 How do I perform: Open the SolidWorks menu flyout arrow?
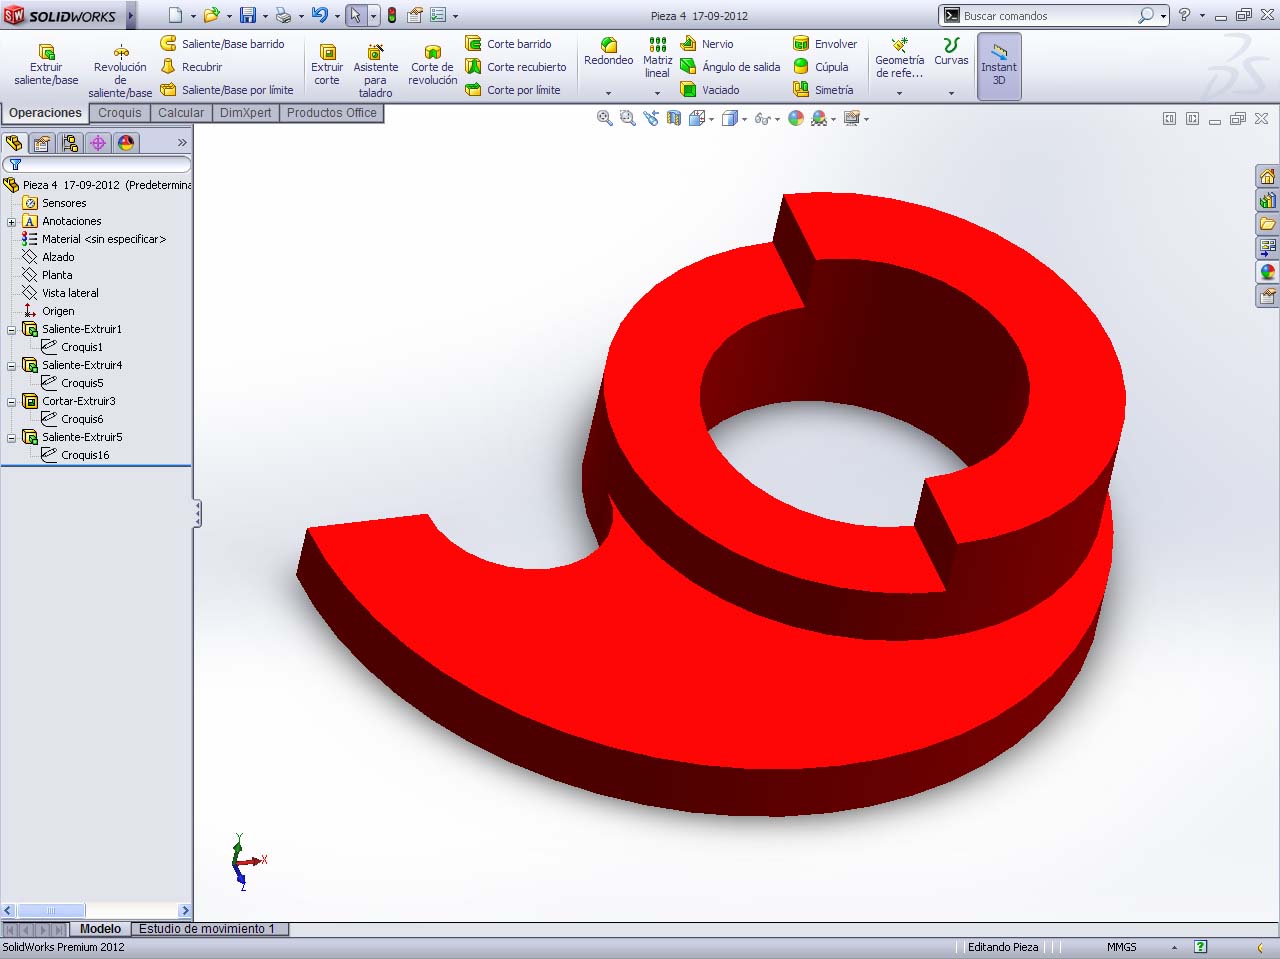[x=131, y=15]
